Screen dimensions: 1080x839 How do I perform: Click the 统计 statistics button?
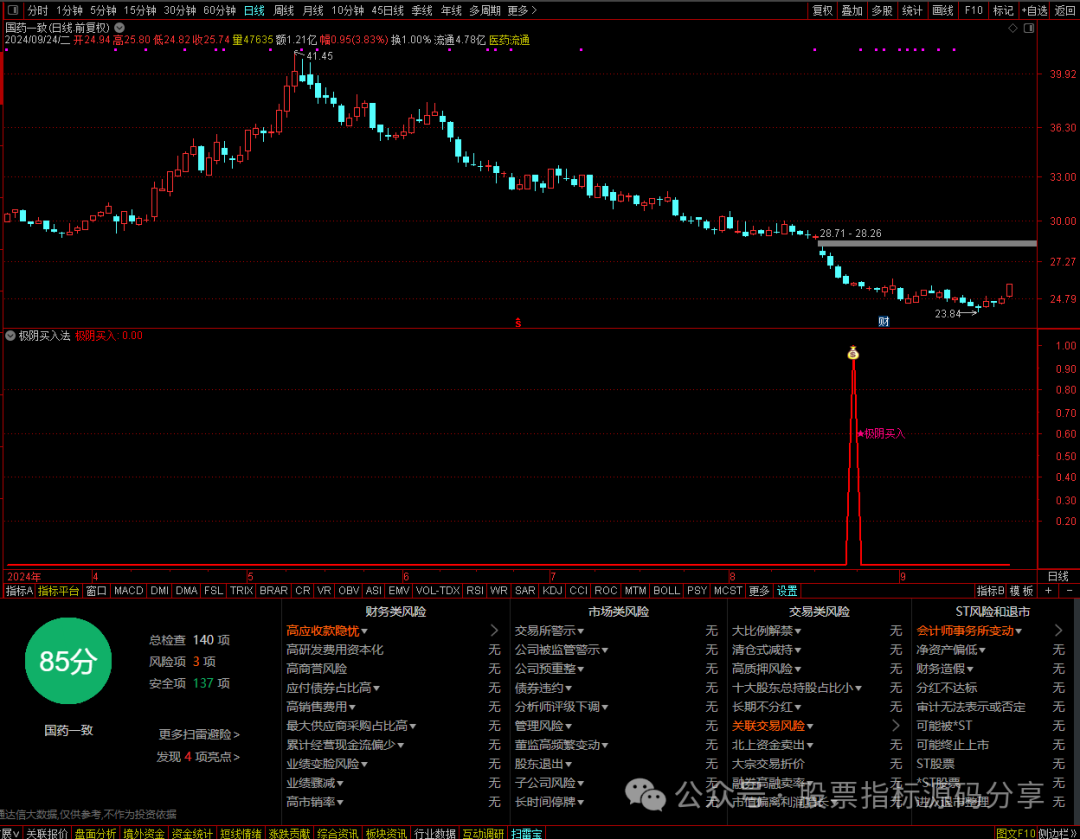pyautogui.click(x=912, y=10)
